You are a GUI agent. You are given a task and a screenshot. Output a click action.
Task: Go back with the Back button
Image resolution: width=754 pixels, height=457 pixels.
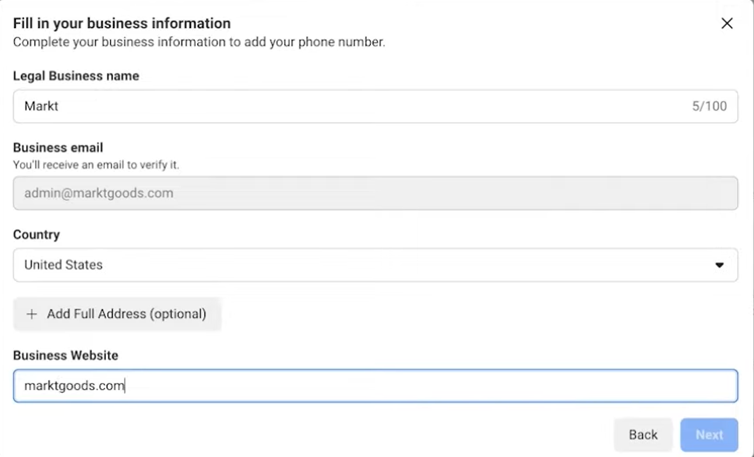coord(643,434)
